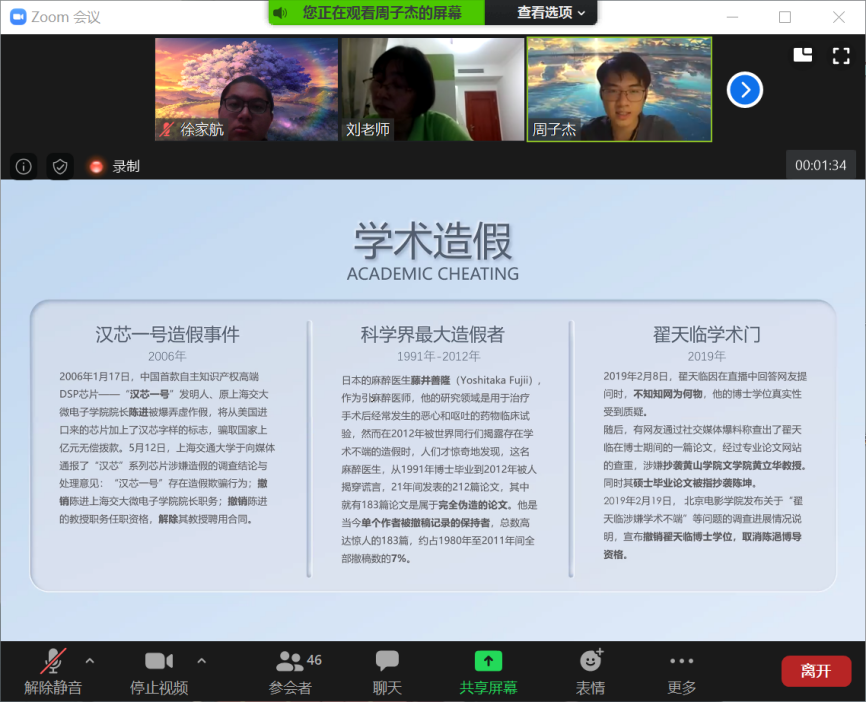Open the 参会者 participants panel
Image resolution: width=866 pixels, height=702 pixels.
point(291,671)
